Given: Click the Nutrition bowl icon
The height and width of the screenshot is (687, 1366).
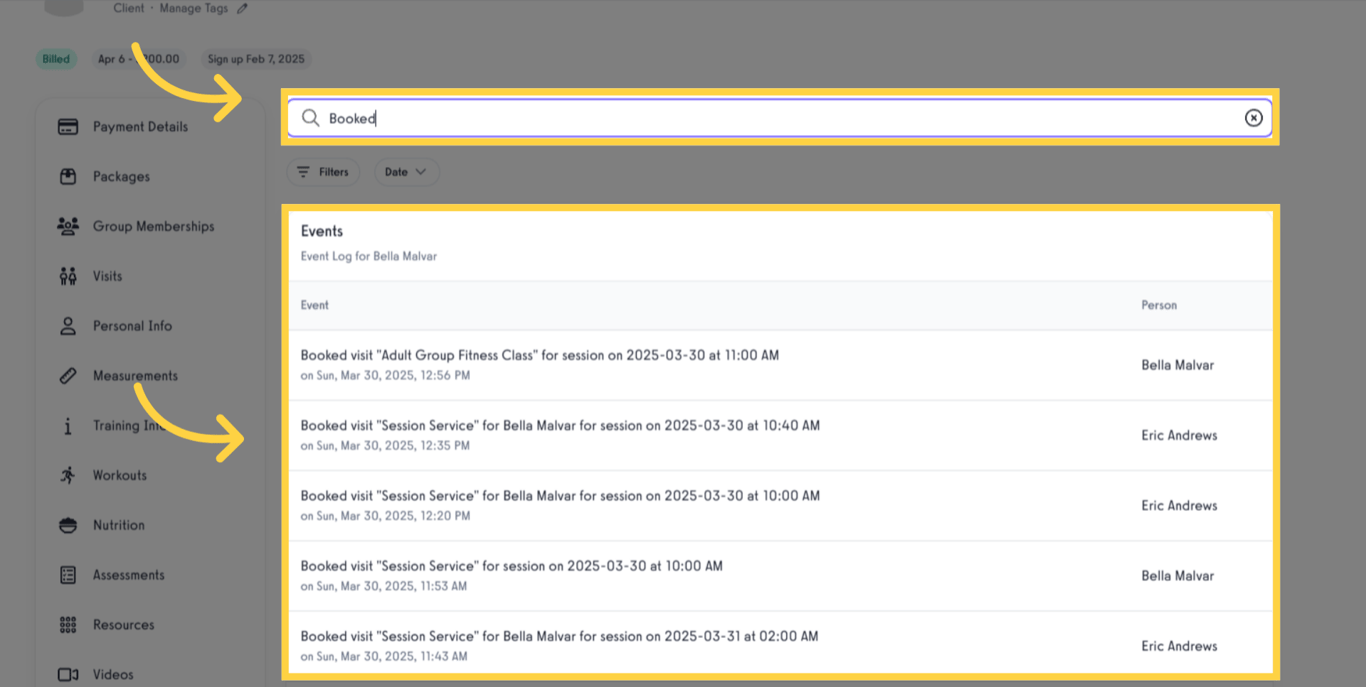Looking at the screenshot, I should tap(67, 525).
